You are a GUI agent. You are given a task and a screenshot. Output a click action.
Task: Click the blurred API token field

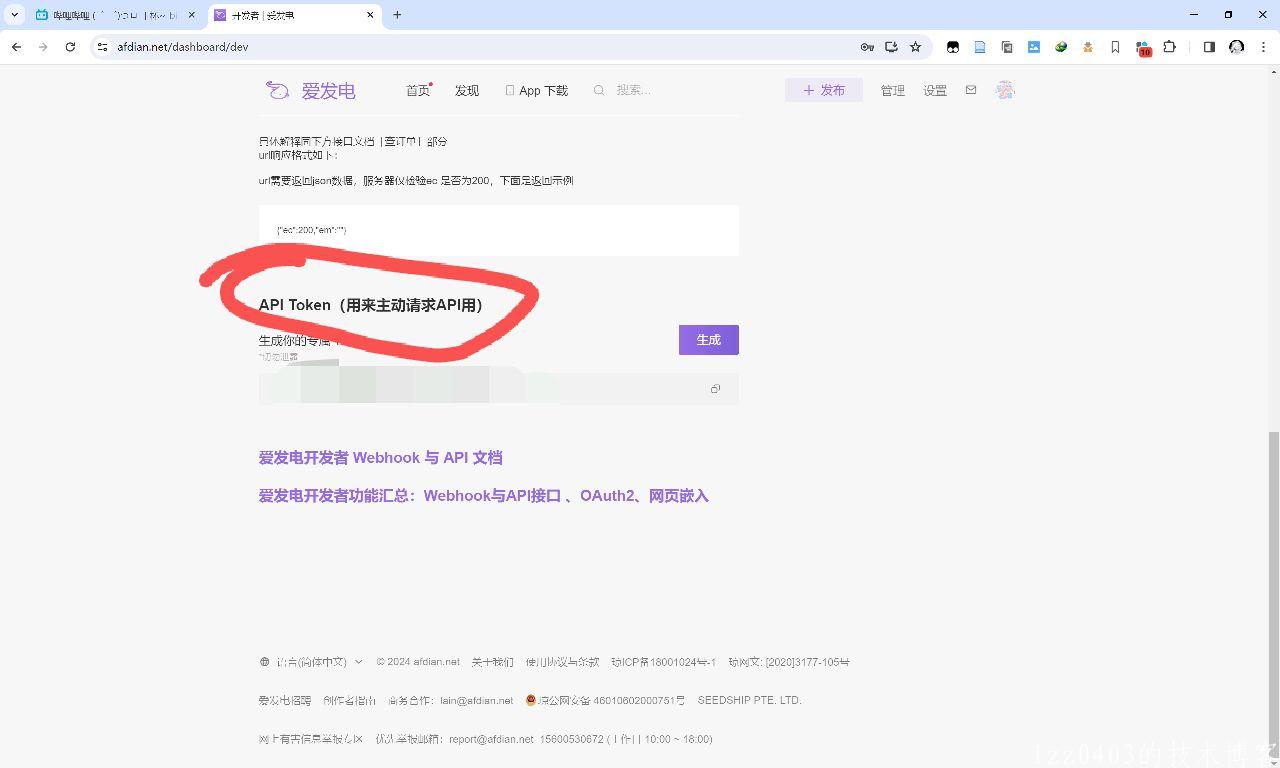499,389
